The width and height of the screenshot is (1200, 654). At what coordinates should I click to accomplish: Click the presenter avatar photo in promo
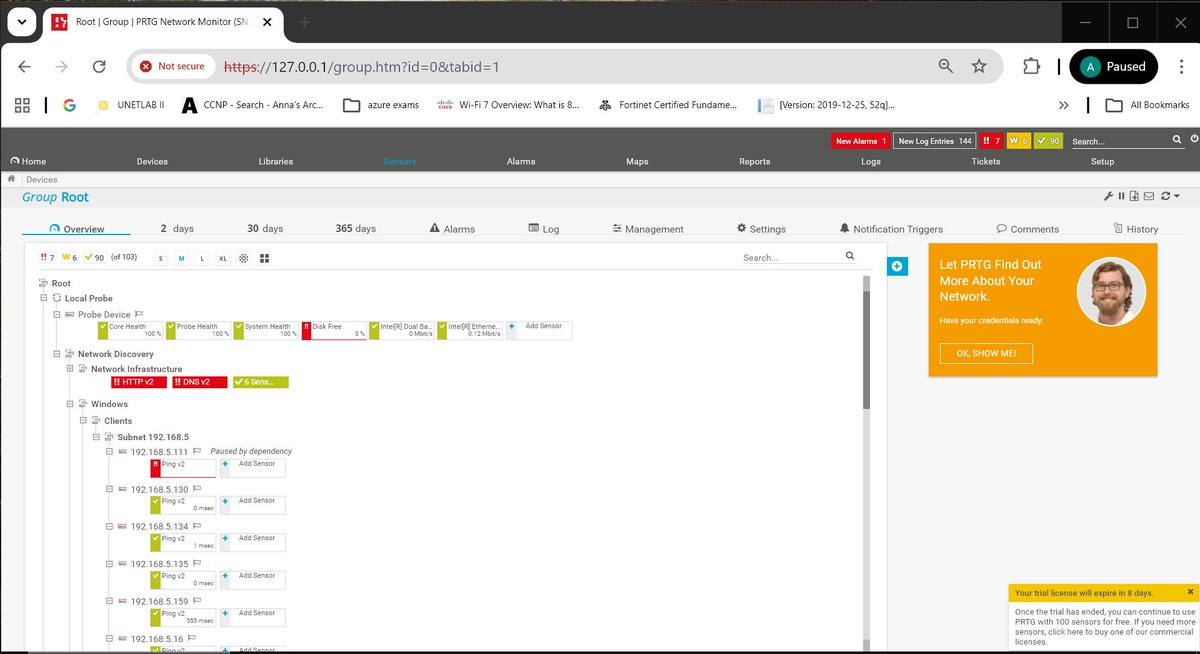1111,291
